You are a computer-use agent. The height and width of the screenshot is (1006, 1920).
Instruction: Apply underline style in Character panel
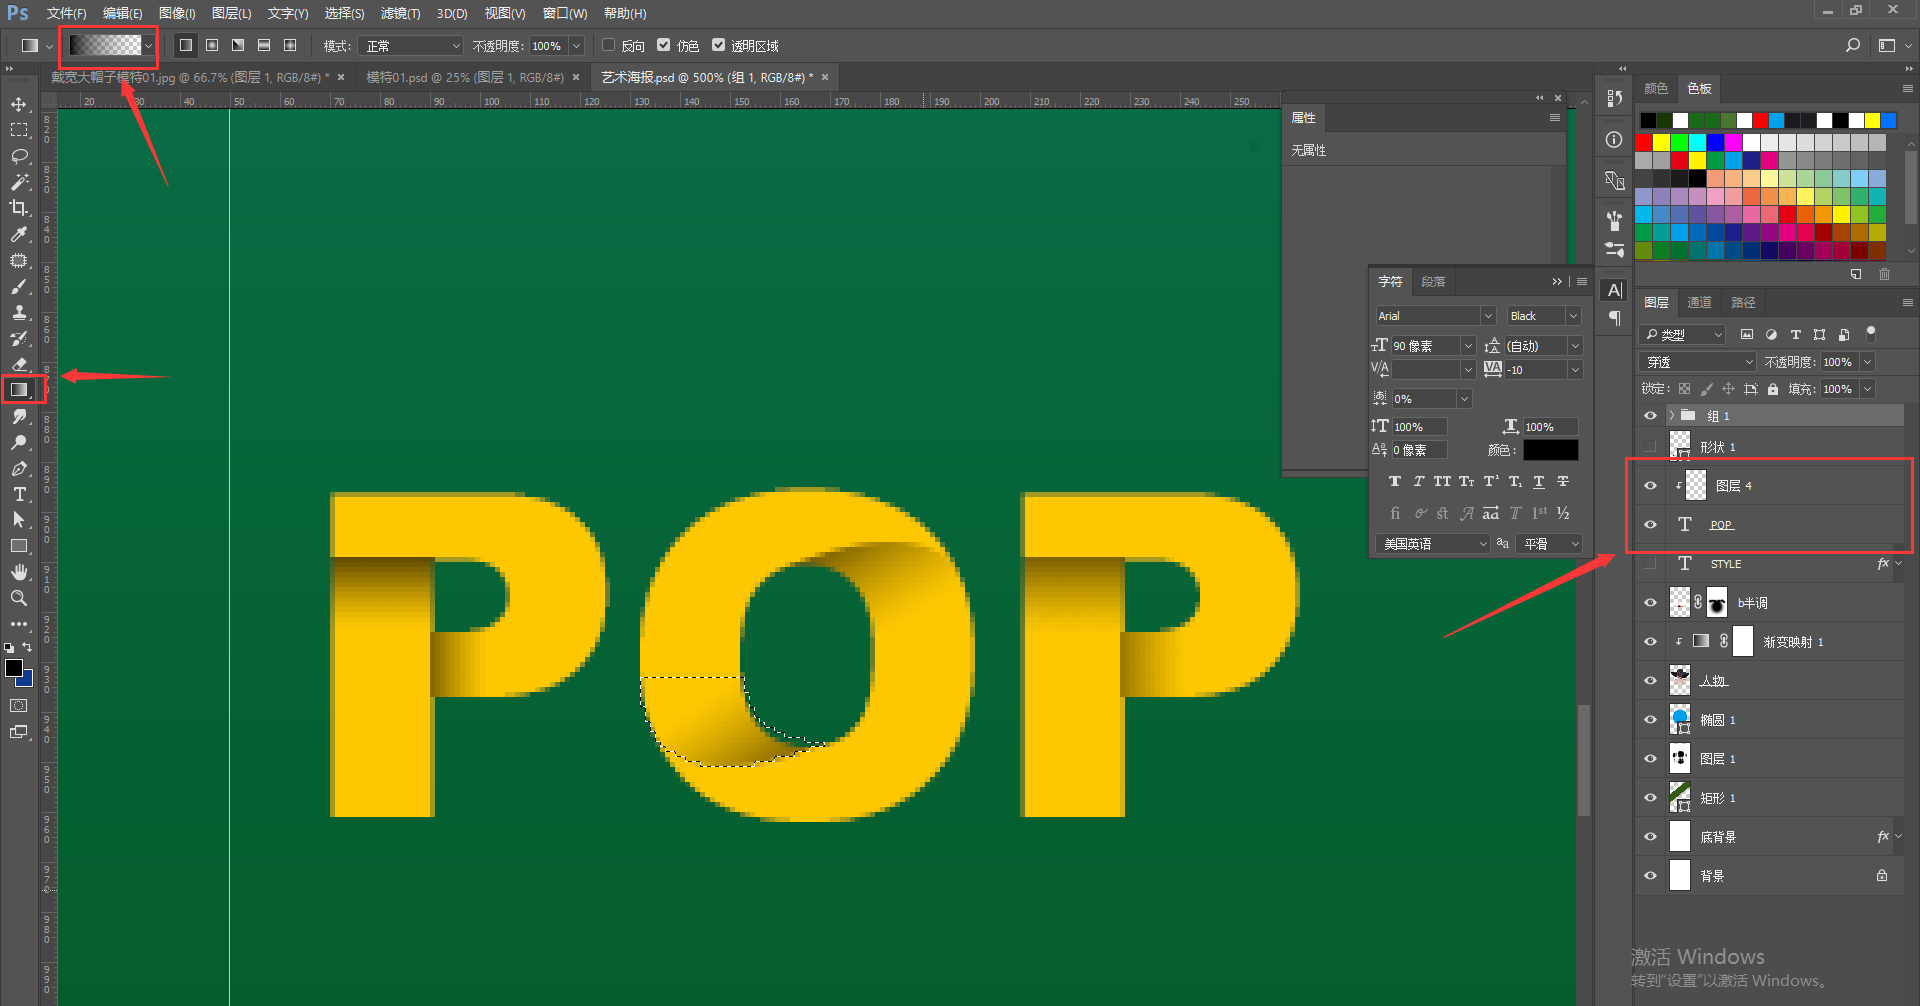[1539, 482]
